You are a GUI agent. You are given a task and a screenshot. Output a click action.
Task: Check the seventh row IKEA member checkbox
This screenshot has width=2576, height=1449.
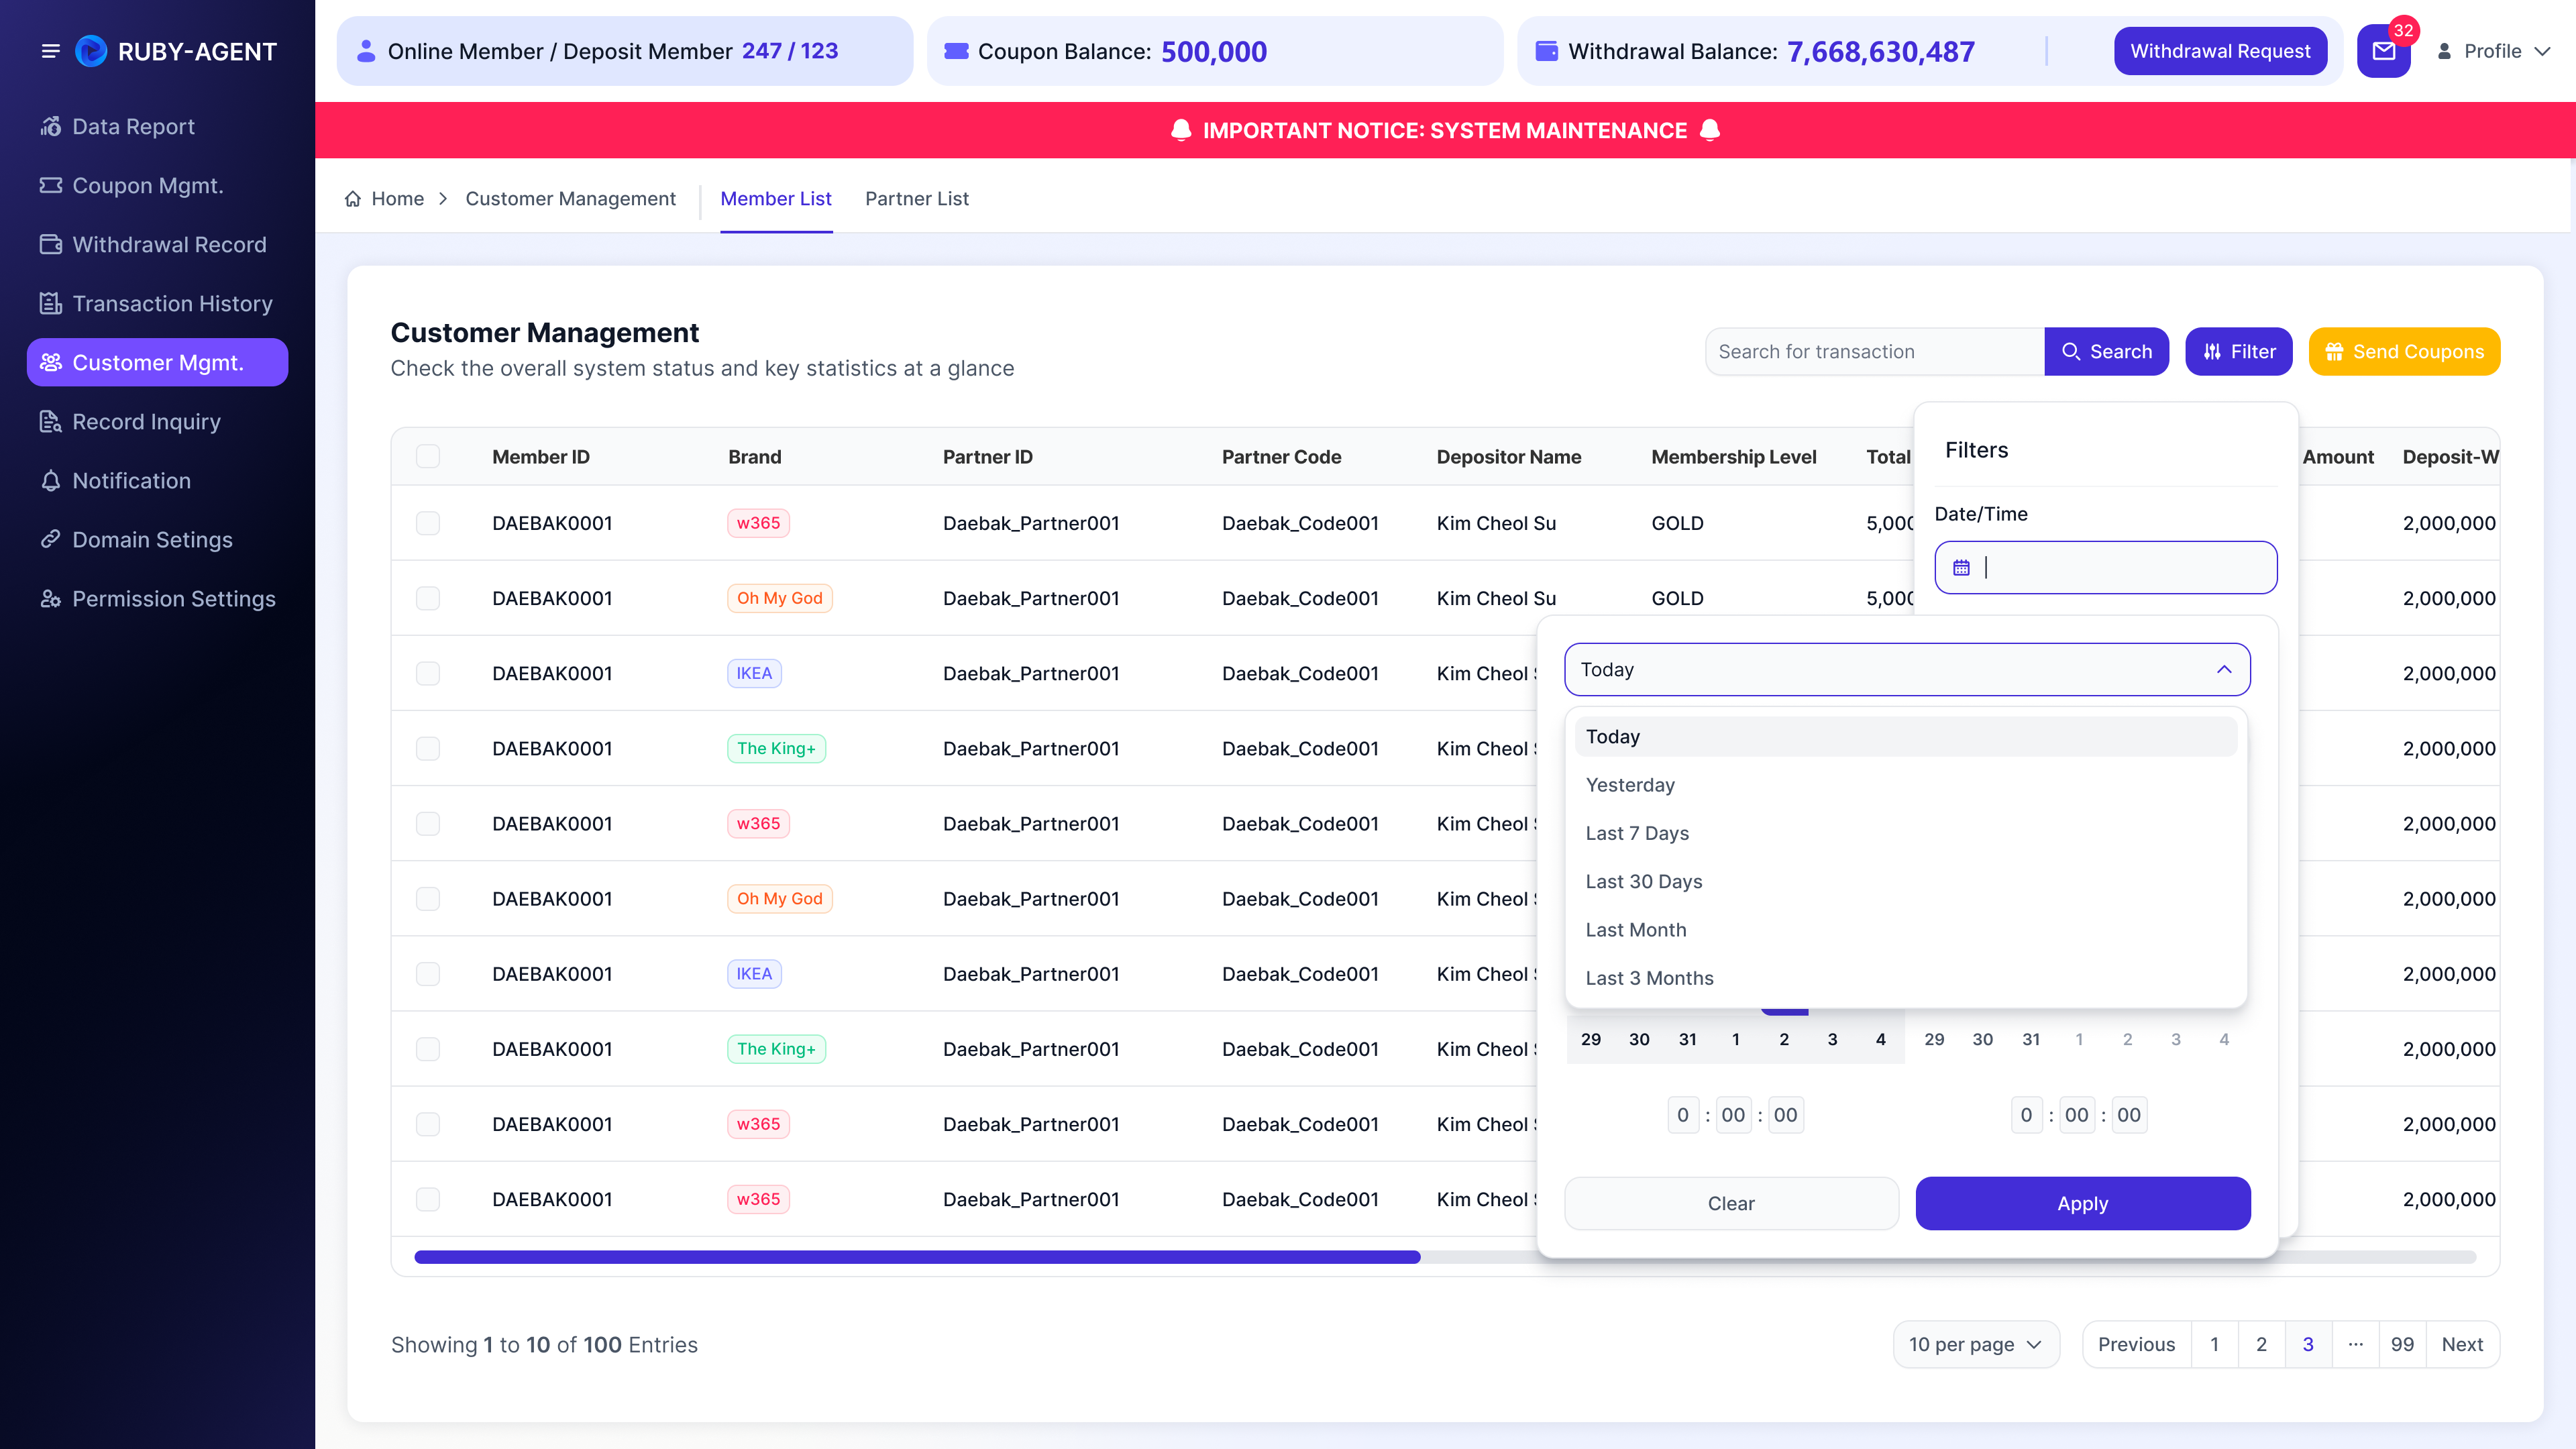pos(428,973)
